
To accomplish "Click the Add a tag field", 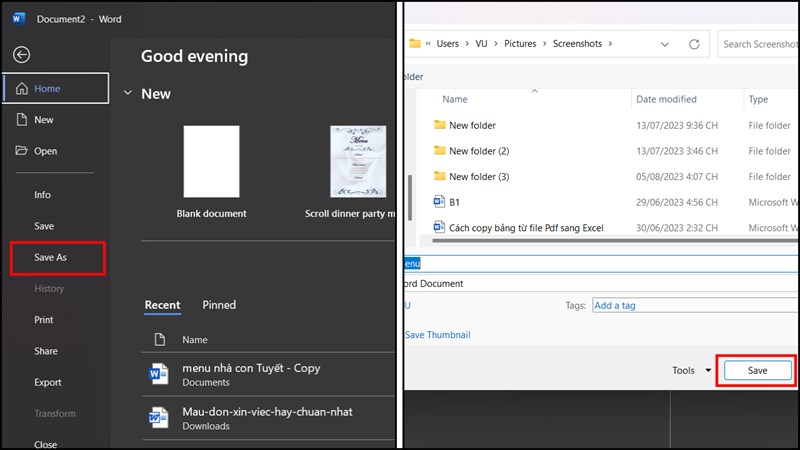I will pyautogui.click(x=696, y=306).
